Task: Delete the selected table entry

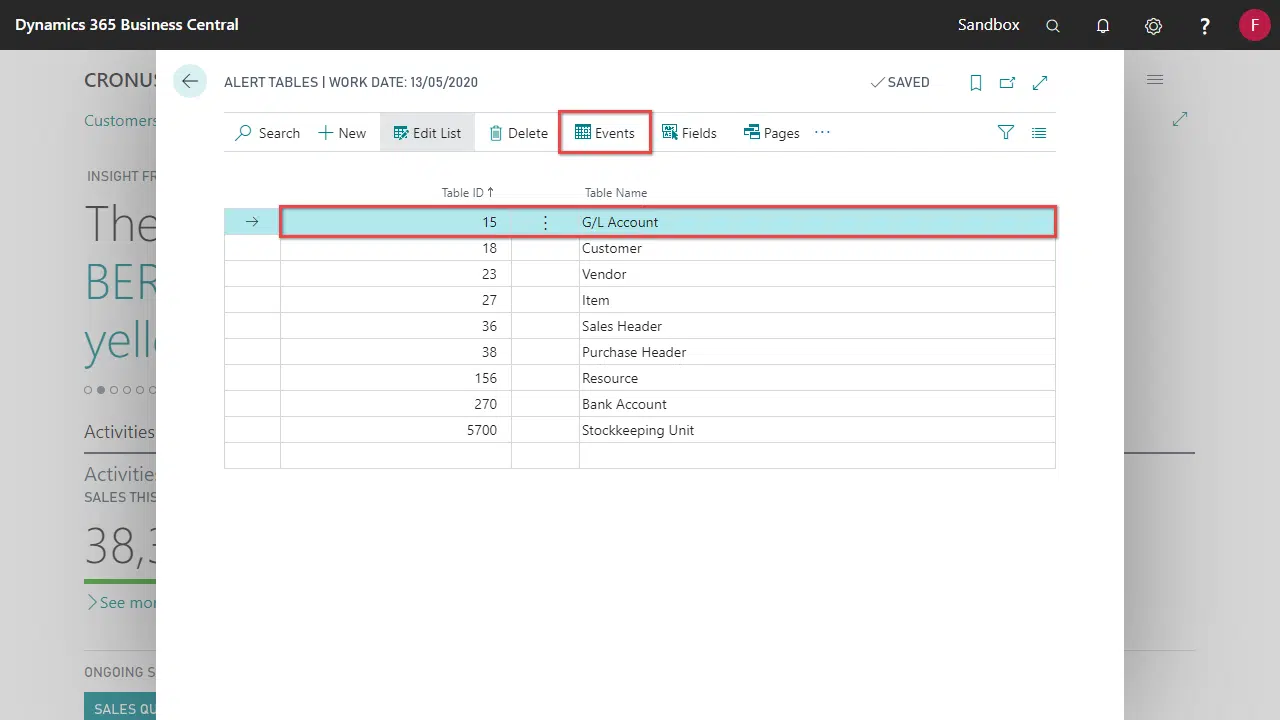Action: 518,133
